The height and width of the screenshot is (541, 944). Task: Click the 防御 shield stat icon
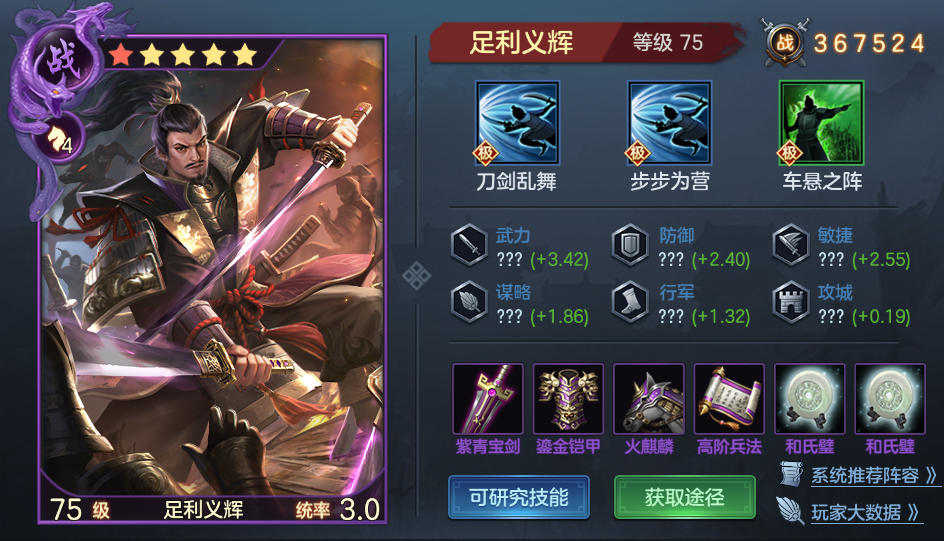(x=630, y=245)
